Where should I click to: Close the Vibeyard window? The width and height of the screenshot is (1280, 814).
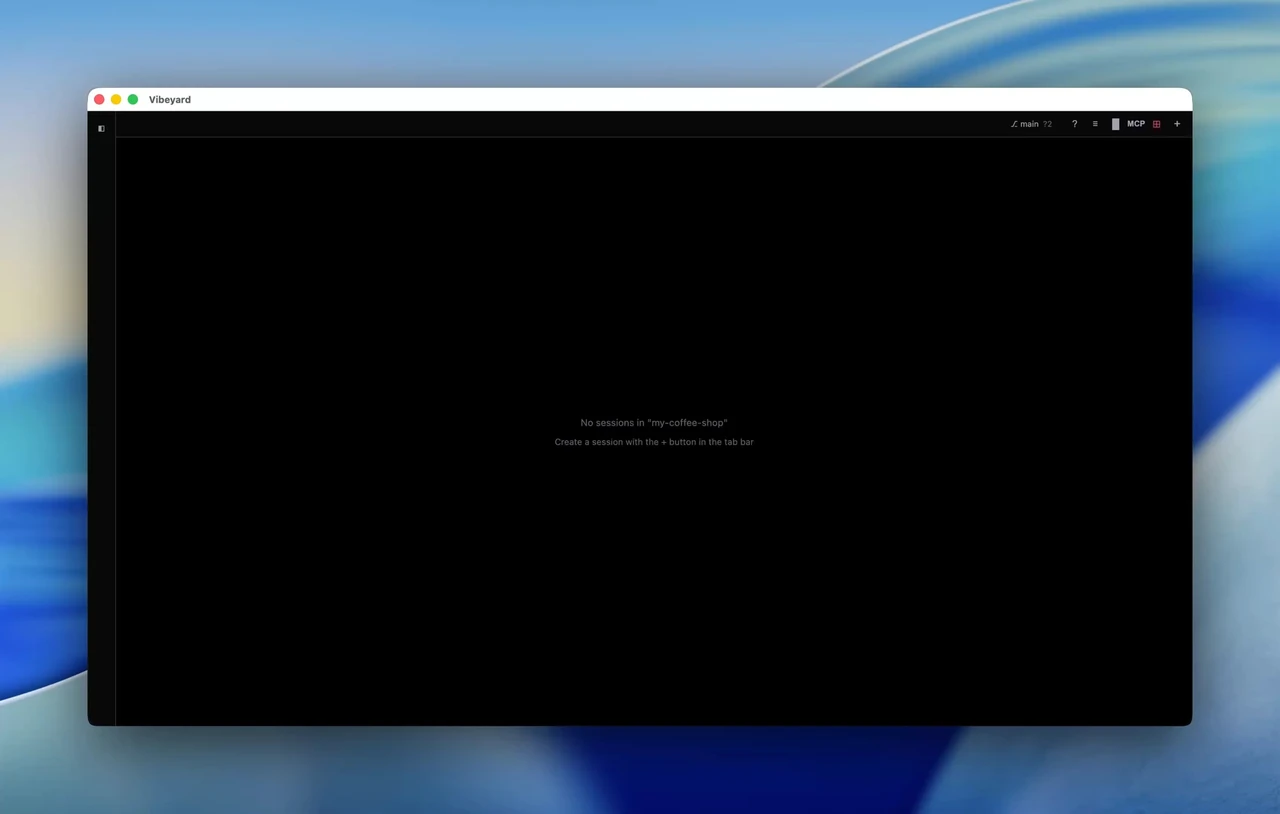pyautogui.click(x=99, y=99)
